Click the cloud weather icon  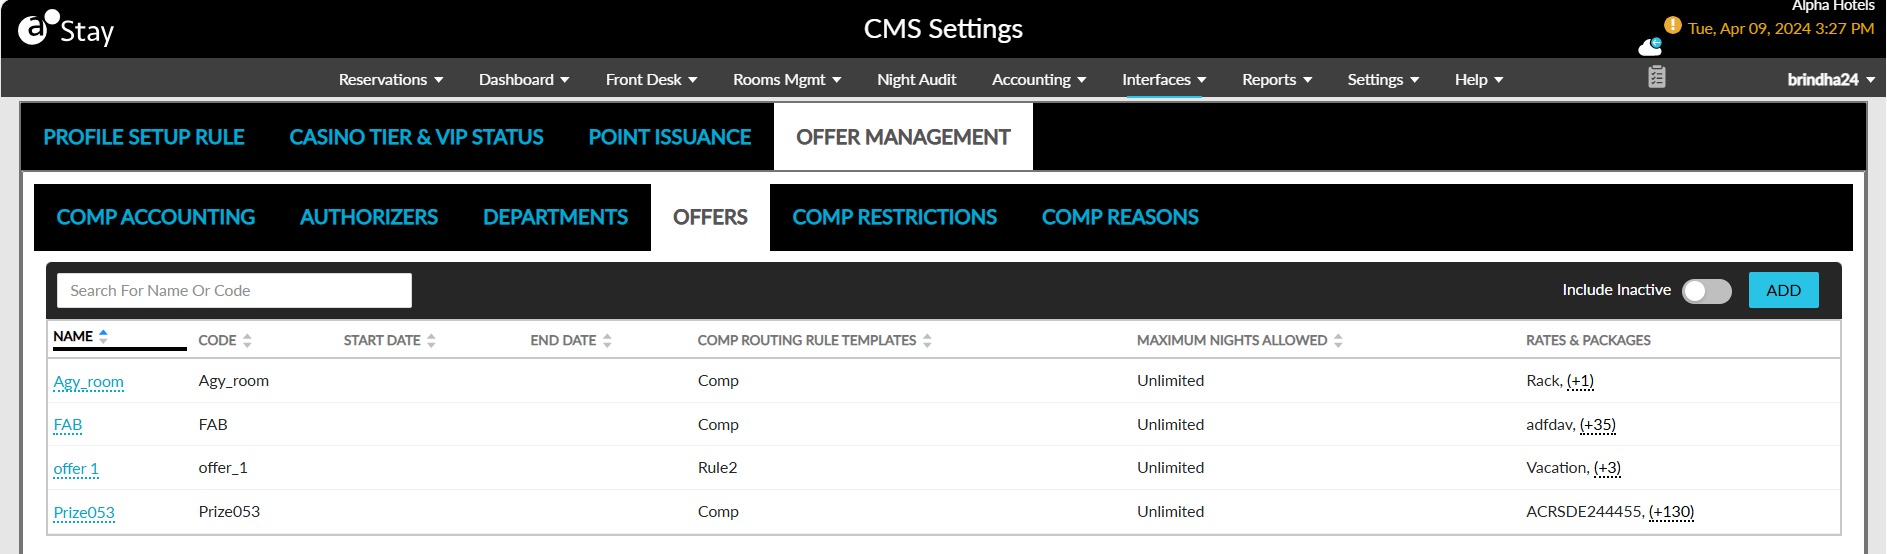1650,46
